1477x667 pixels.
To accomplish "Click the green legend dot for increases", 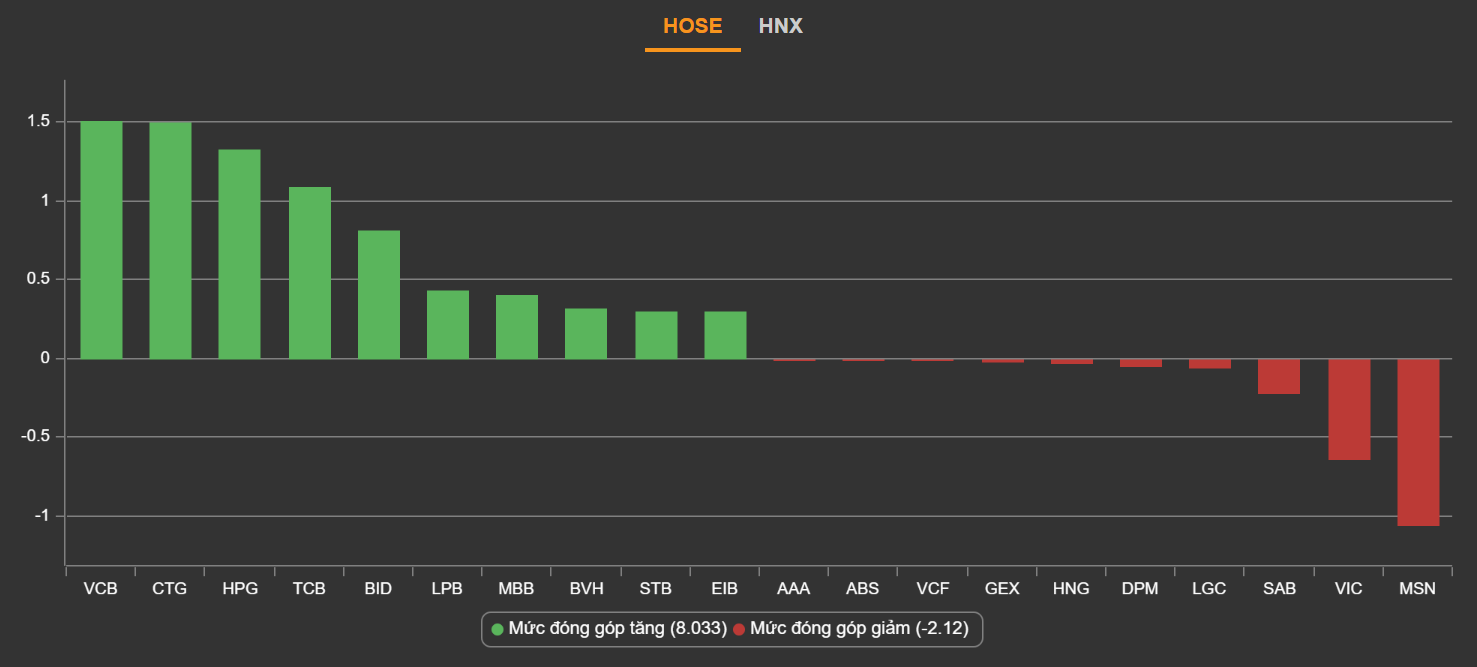I will (498, 629).
